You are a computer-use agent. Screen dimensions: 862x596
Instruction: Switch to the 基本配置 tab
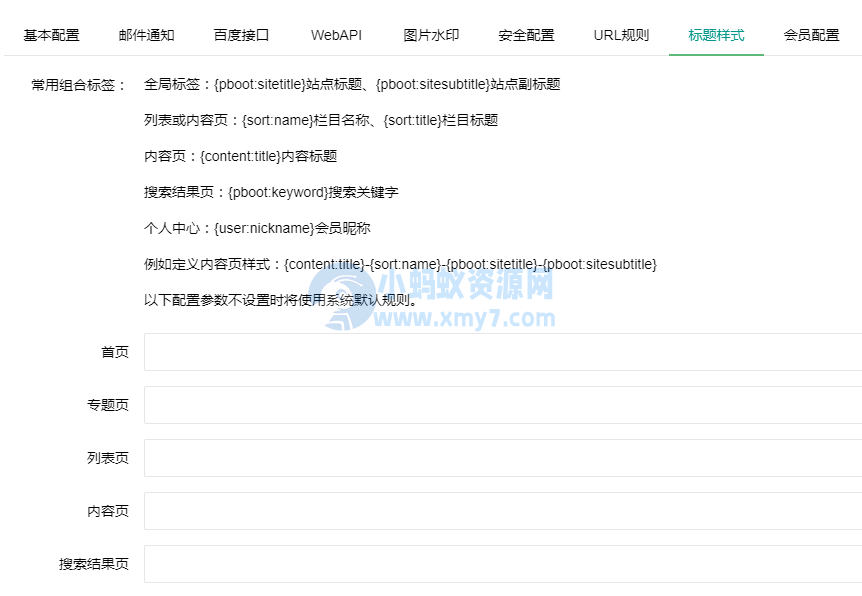tap(52, 35)
